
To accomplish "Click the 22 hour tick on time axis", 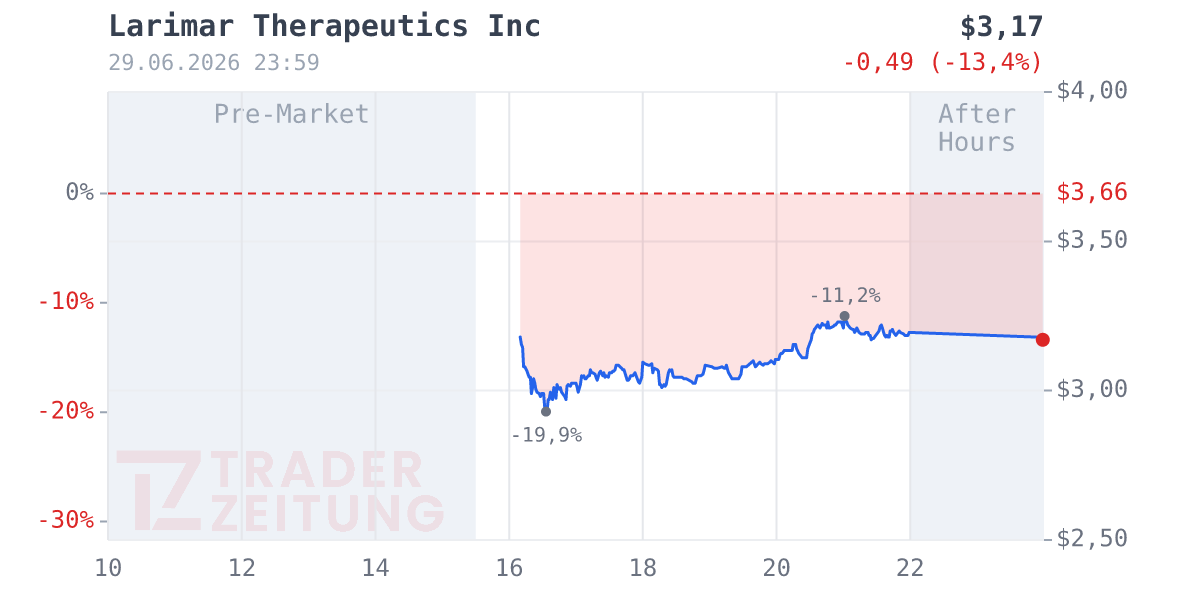I will click(x=910, y=568).
